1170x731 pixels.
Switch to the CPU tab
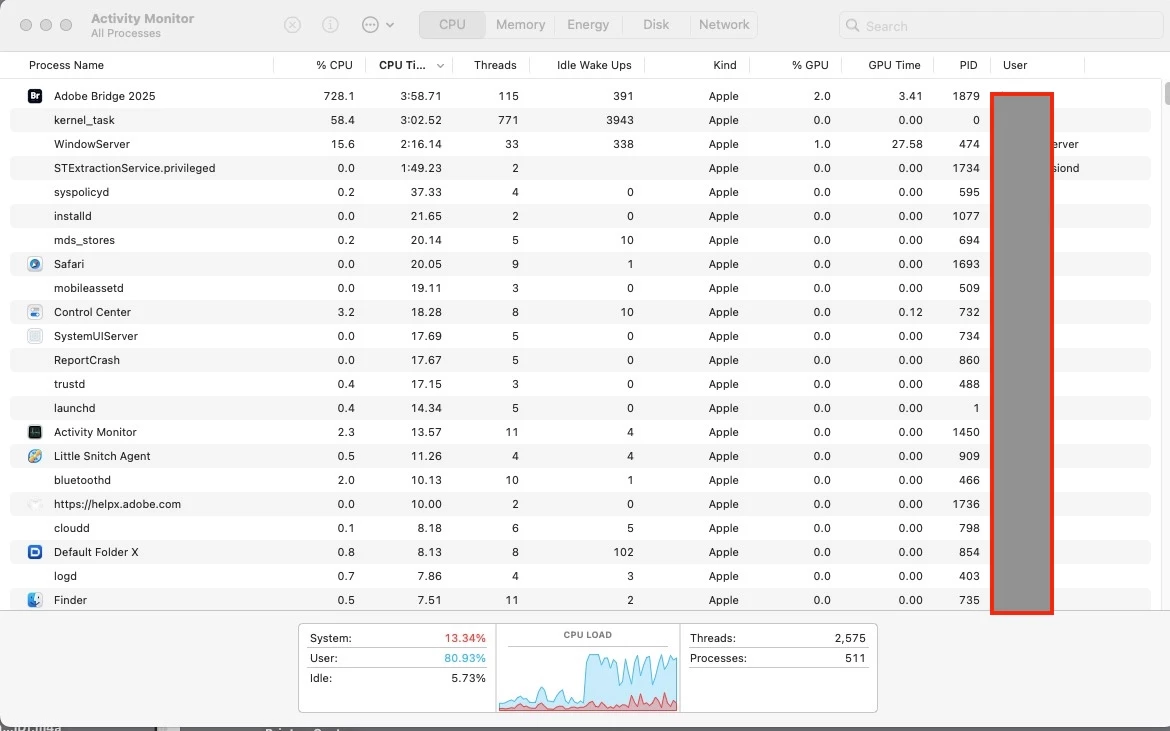pyautogui.click(x=452, y=25)
